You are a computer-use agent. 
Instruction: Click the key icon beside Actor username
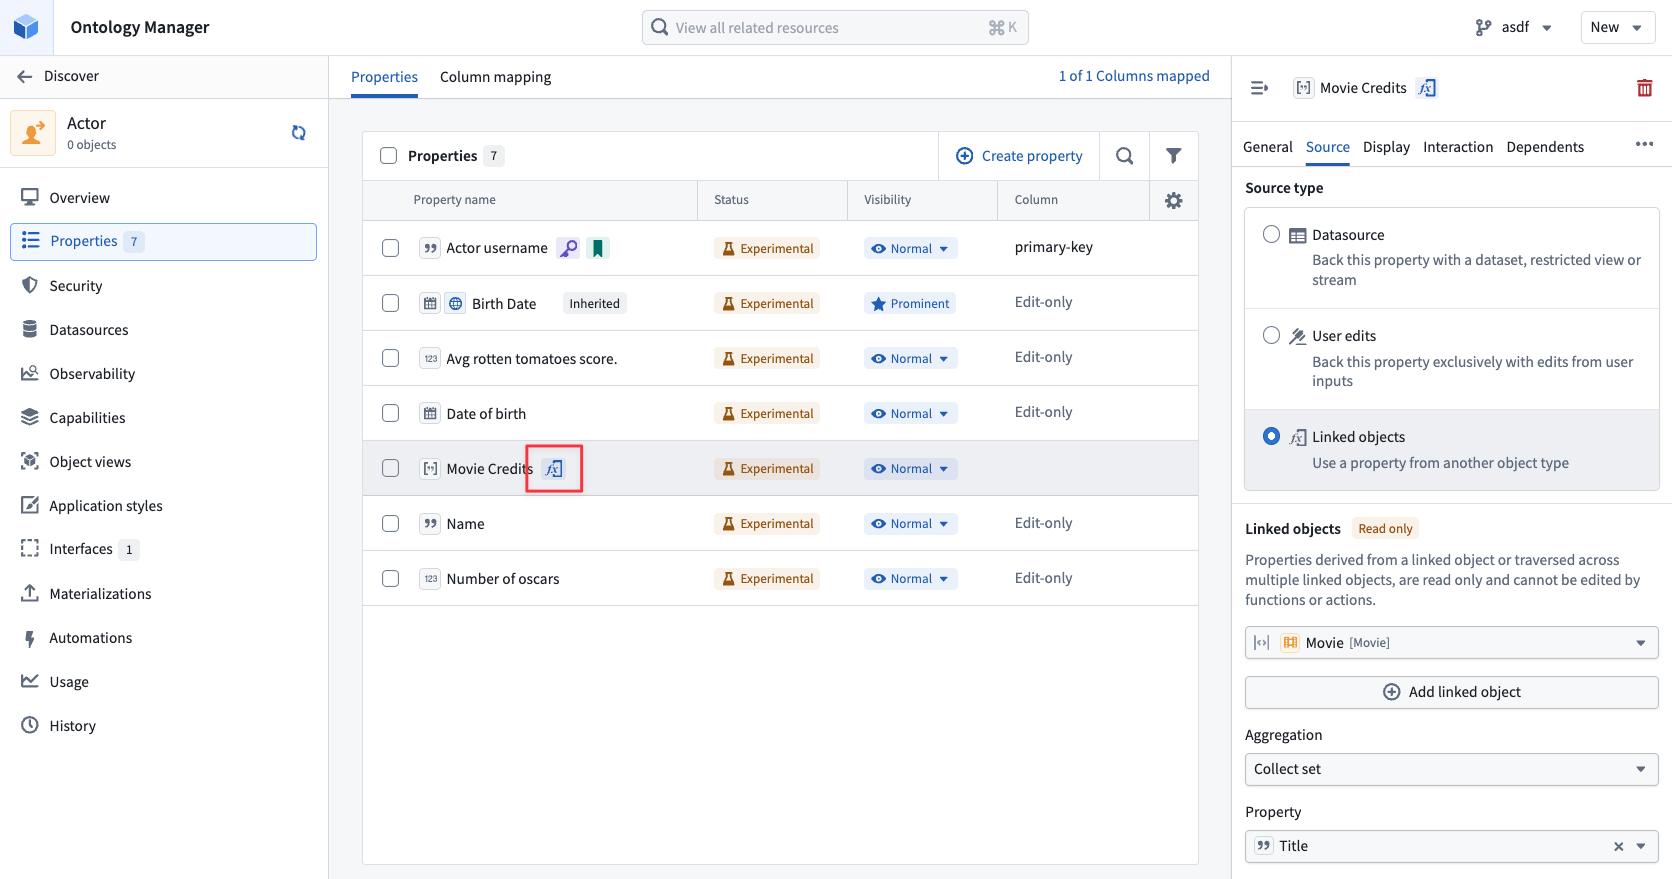568,248
